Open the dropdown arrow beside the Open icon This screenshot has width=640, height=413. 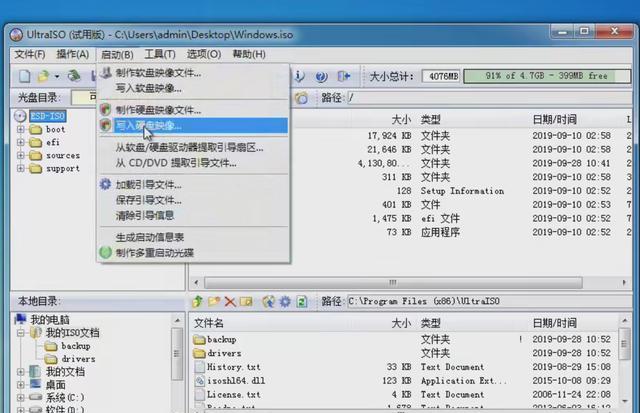(x=57, y=76)
